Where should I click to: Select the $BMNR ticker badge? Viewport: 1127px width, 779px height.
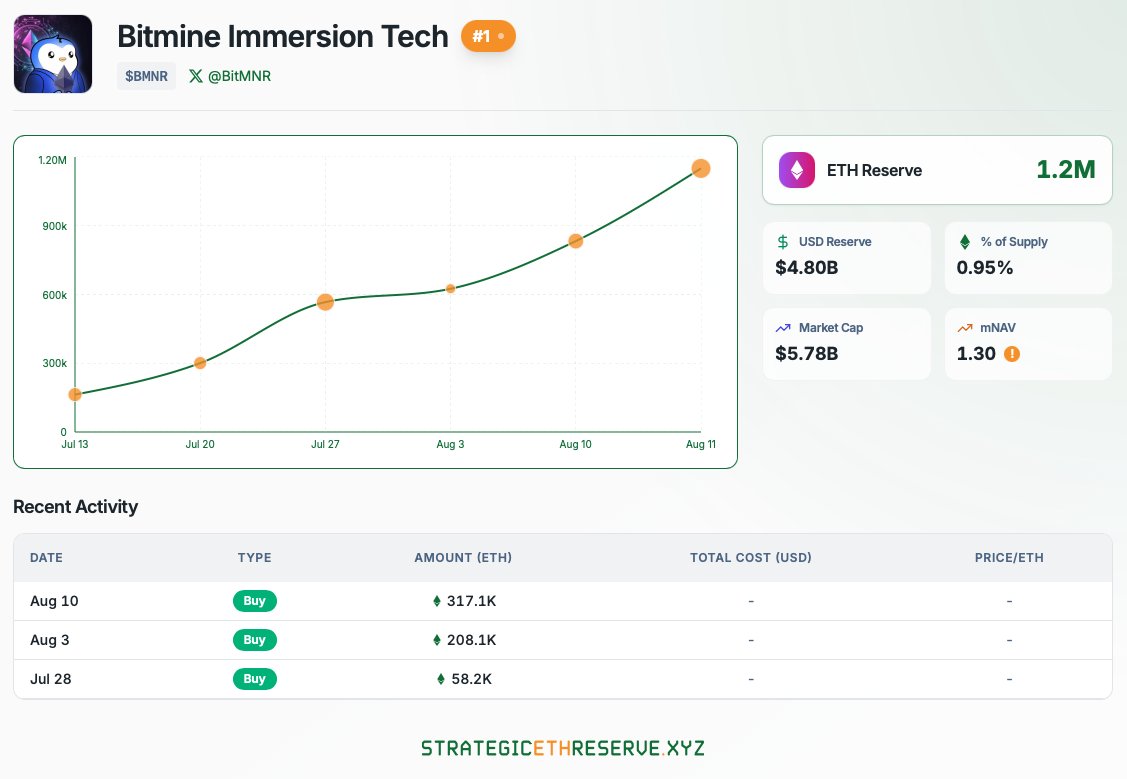tap(146, 76)
